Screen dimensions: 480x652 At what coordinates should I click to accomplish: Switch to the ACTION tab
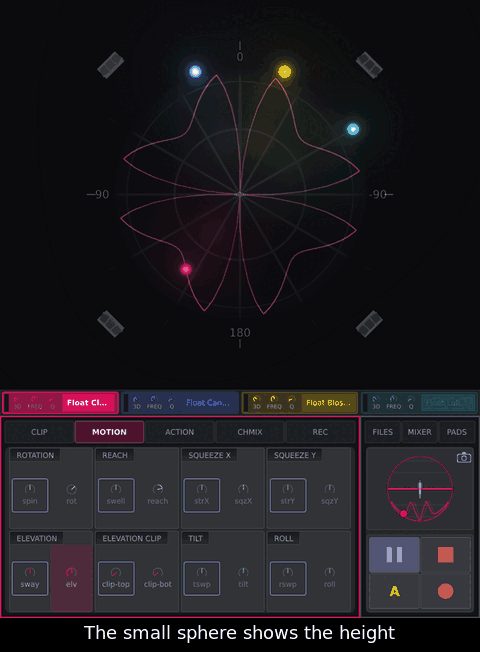pos(179,432)
